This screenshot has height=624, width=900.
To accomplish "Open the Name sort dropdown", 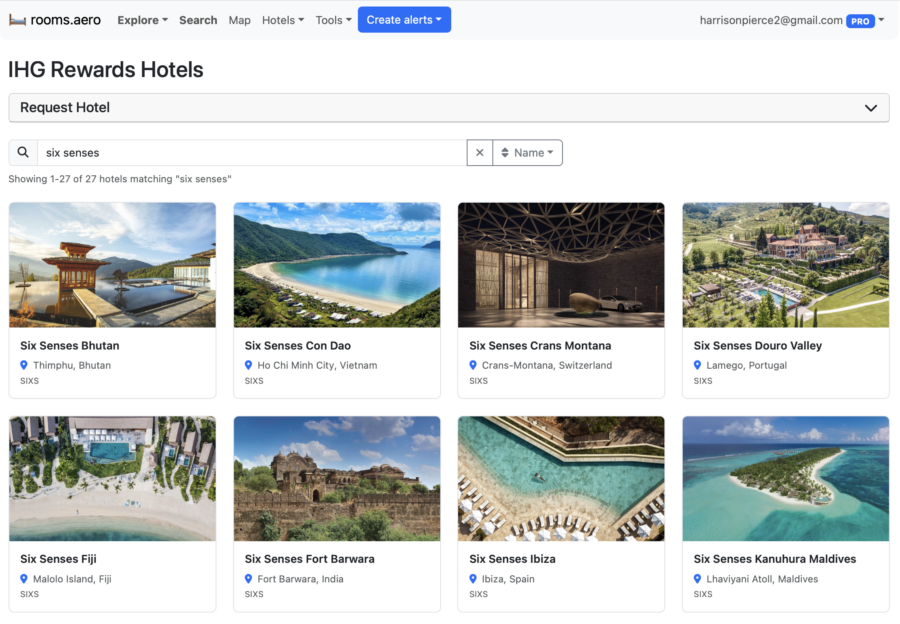I will coord(527,153).
